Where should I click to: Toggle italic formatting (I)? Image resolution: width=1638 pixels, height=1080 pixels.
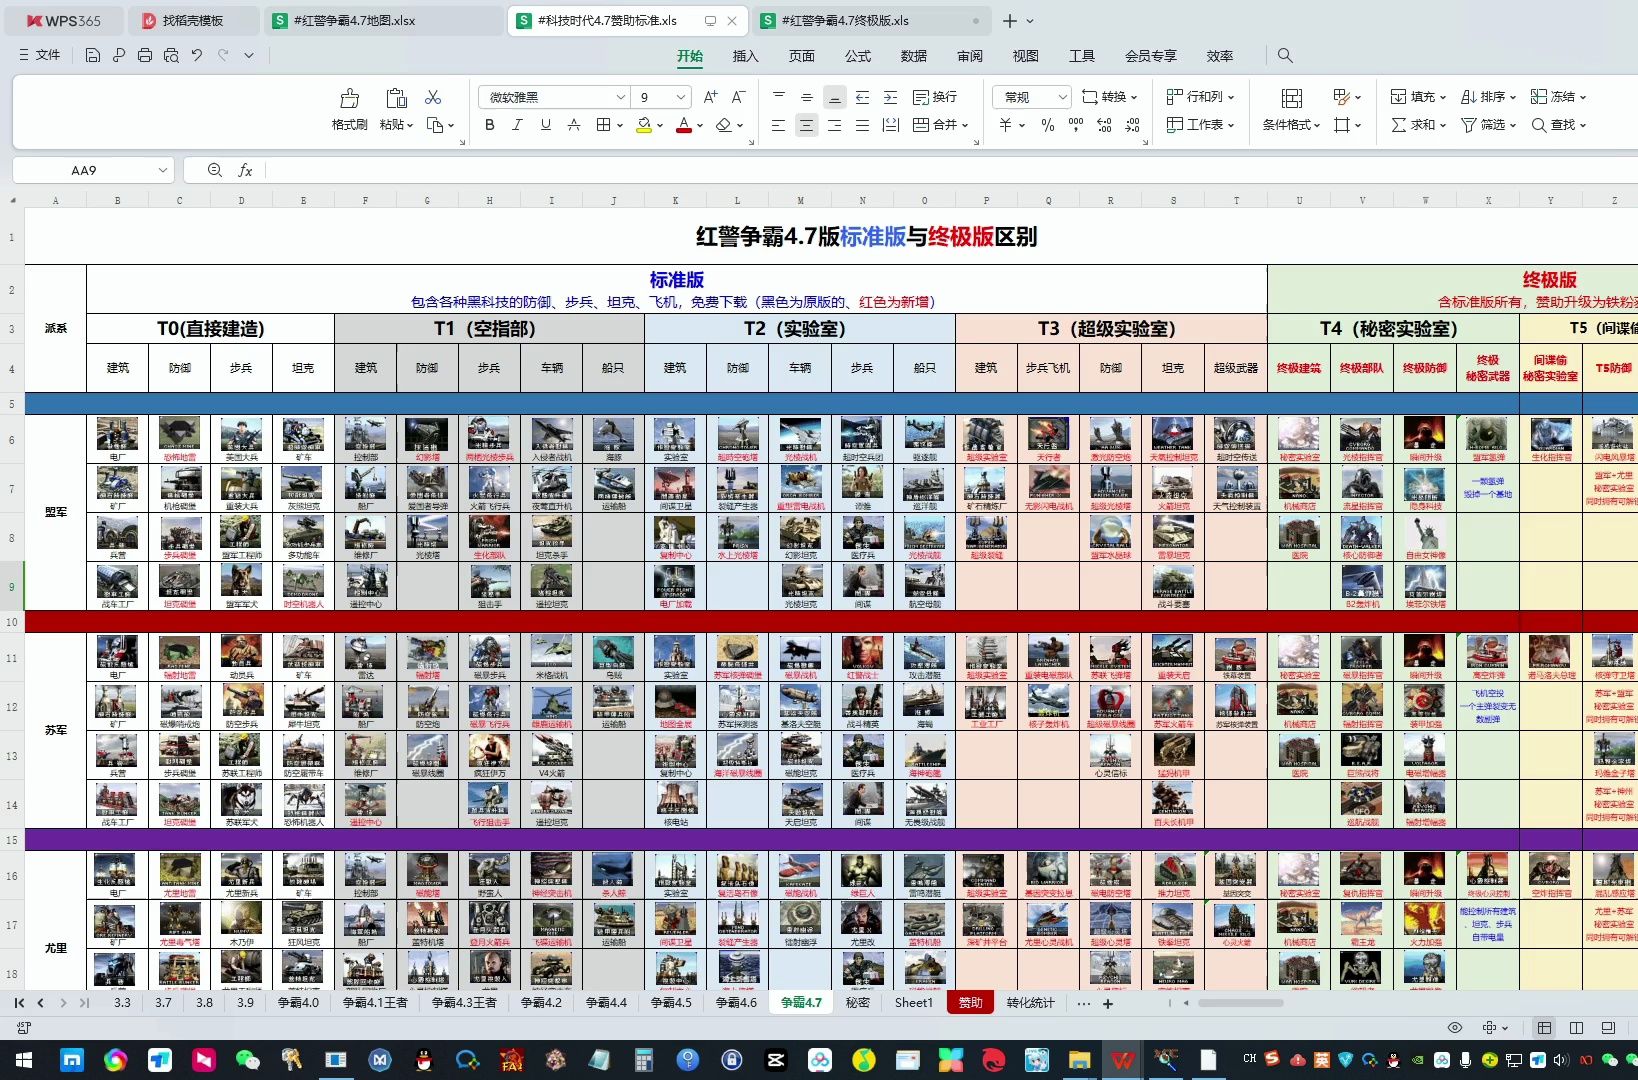coord(517,125)
